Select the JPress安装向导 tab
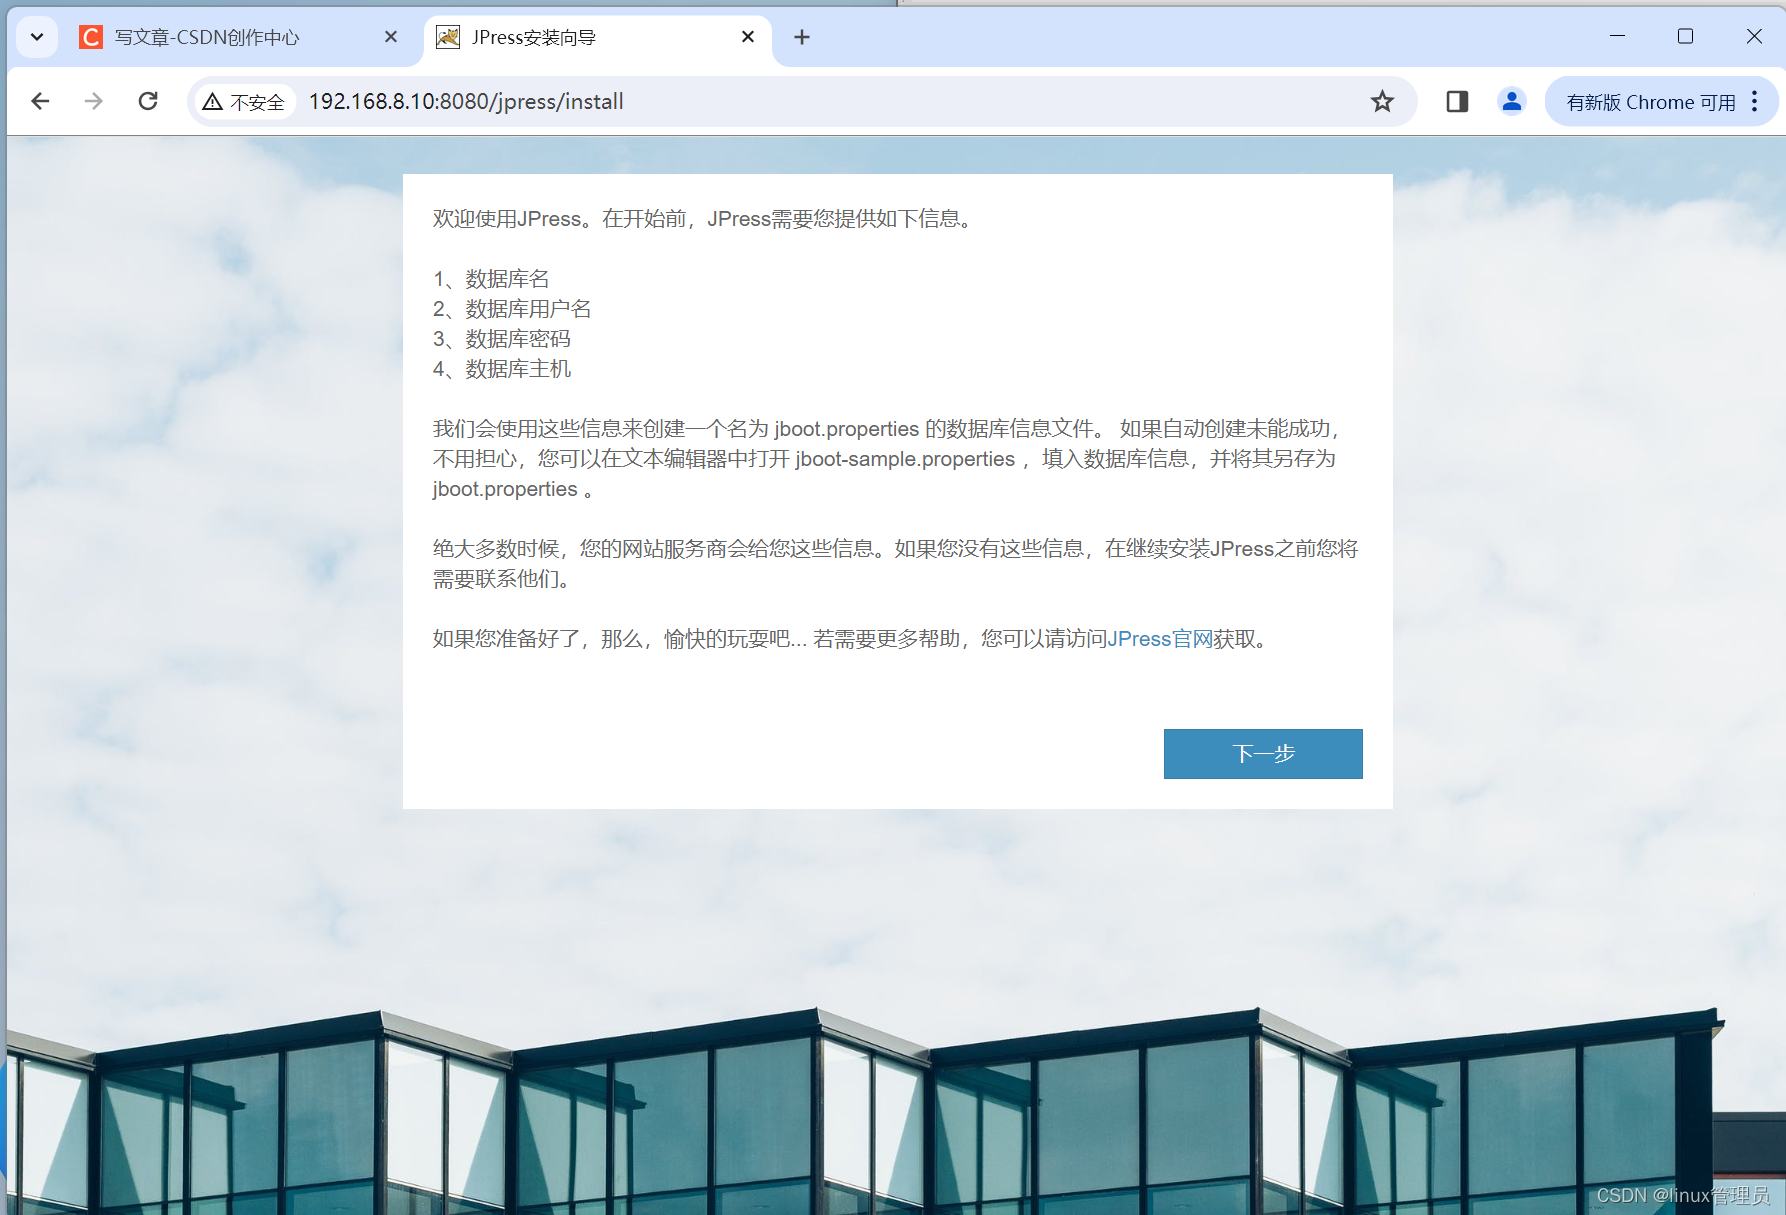The width and height of the screenshot is (1786, 1215). click(x=598, y=37)
